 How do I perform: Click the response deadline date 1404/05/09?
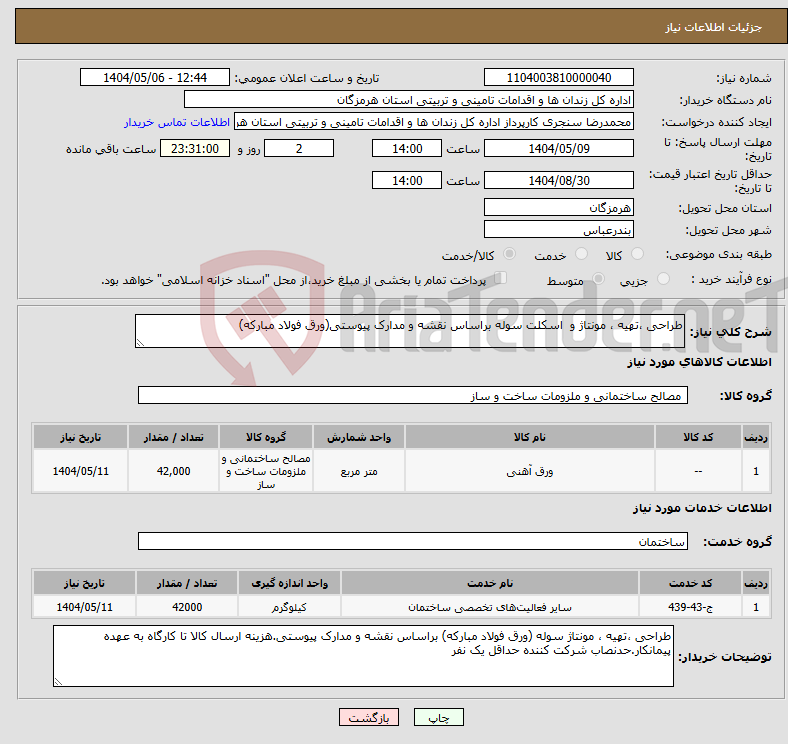click(x=559, y=148)
